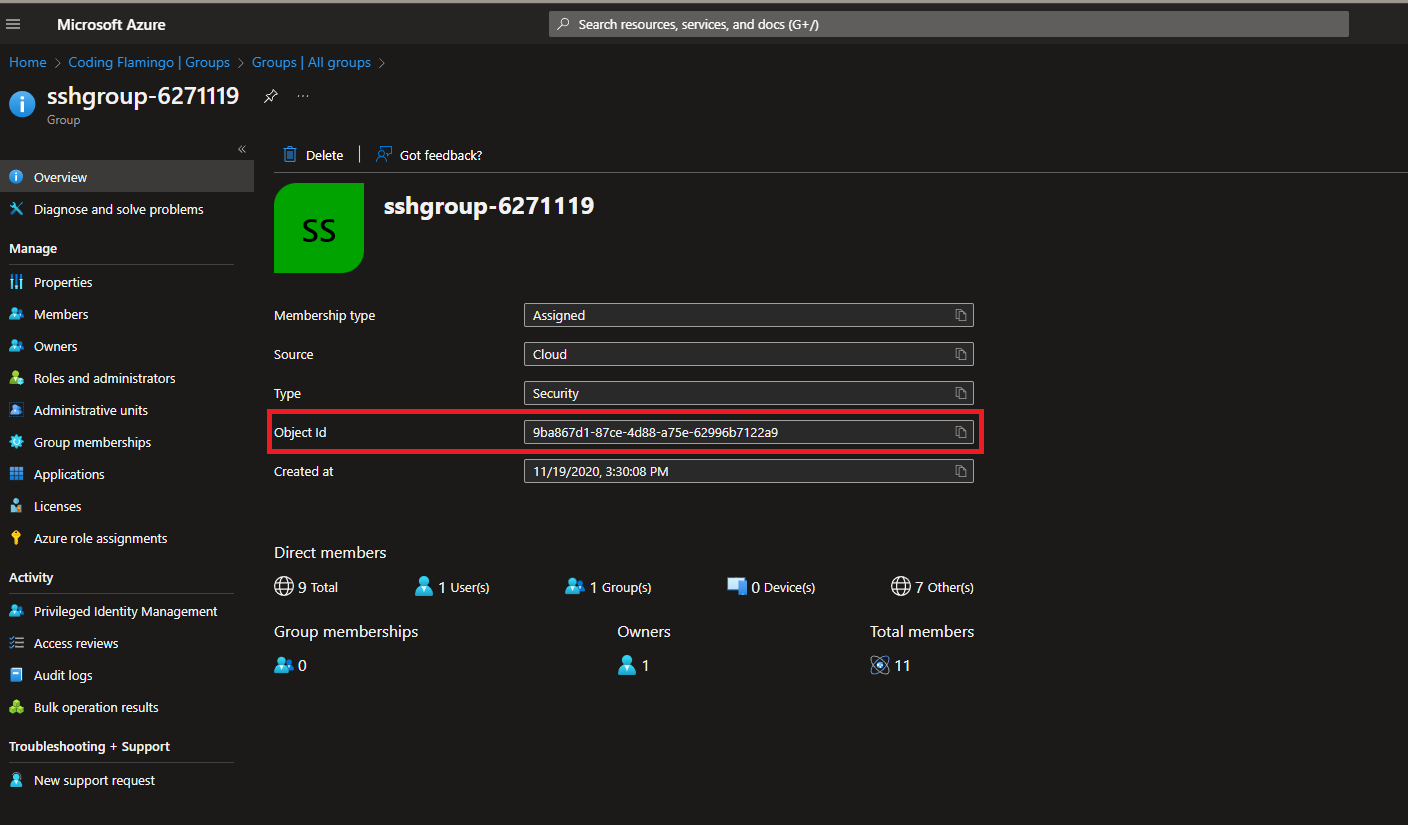Copy the Source value

(960, 354)
